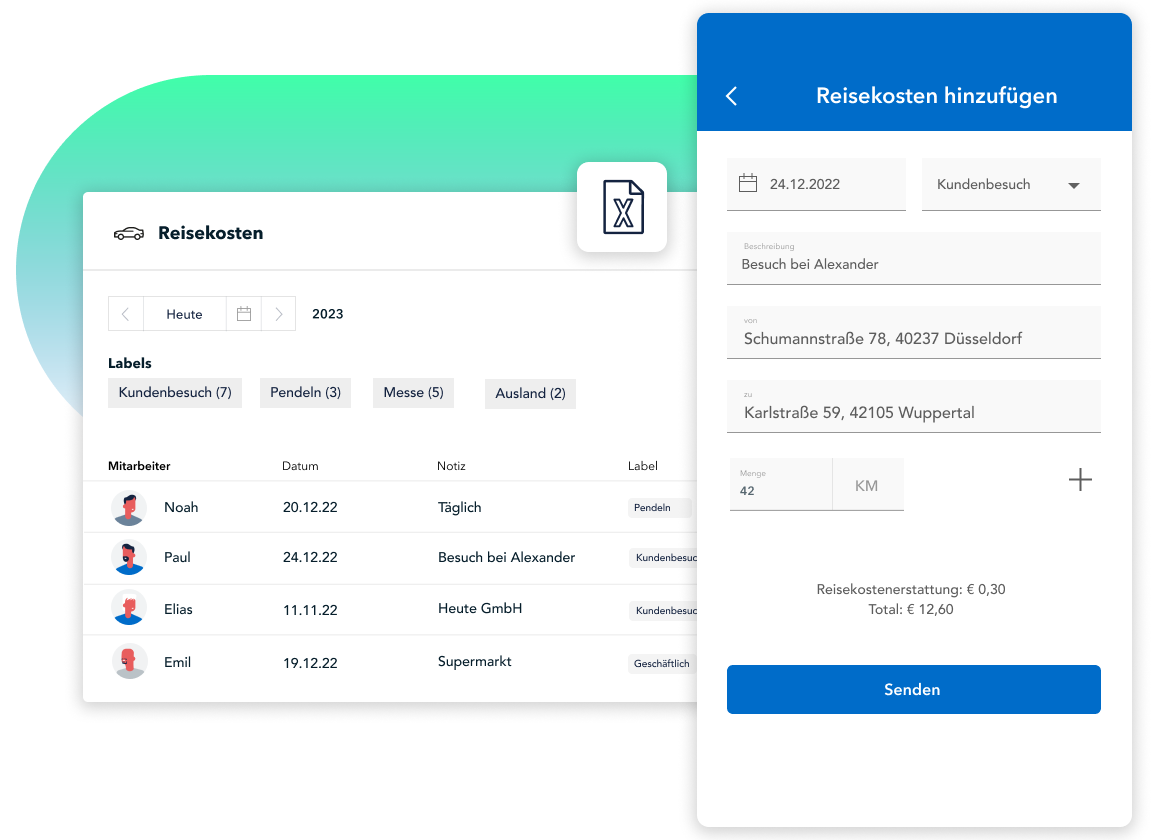
Task: Click the Heute button
Action: [x=184, y=314]
